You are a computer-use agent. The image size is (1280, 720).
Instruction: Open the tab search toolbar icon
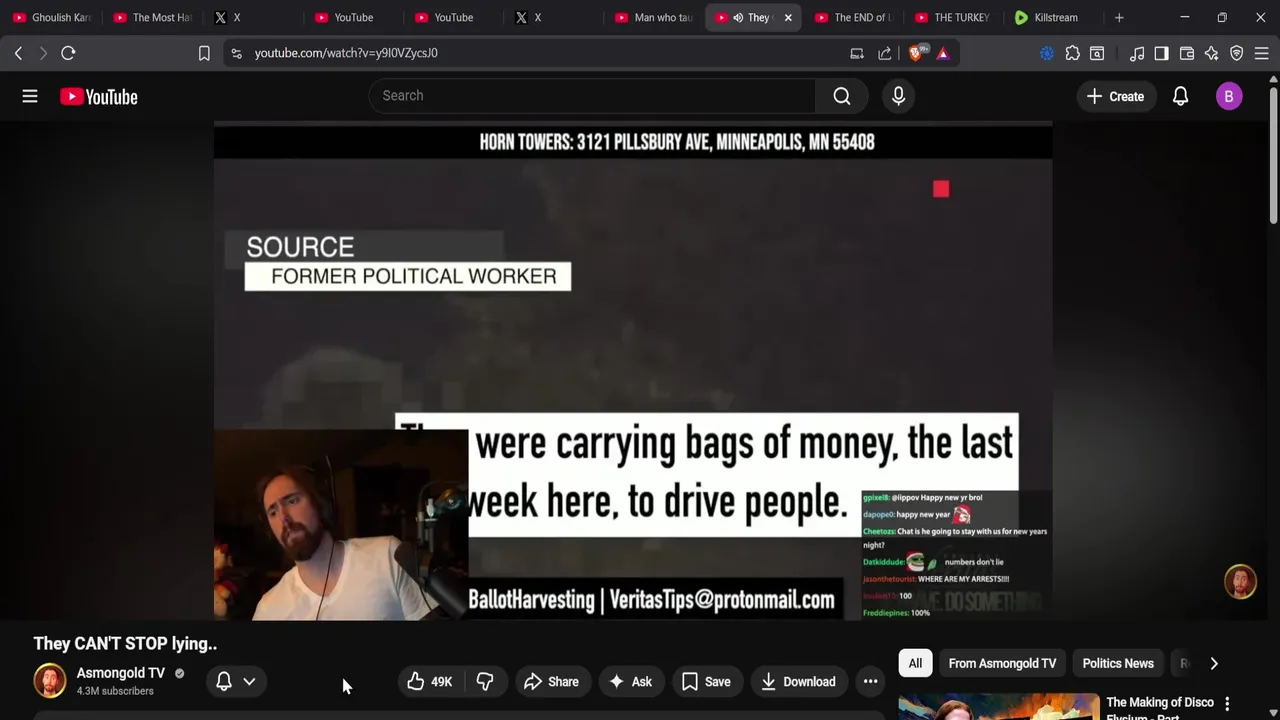(x=1097, y=53)
